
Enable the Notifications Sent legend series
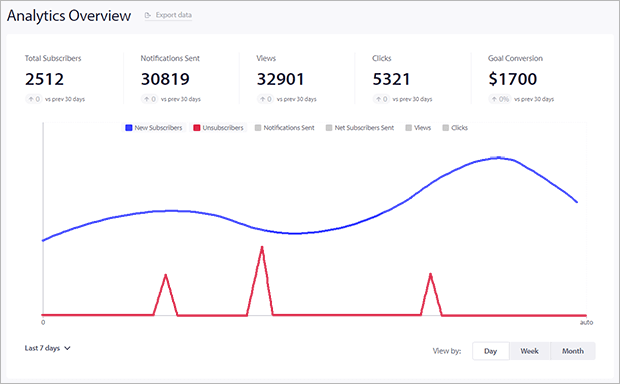click(x=285, y=128)
